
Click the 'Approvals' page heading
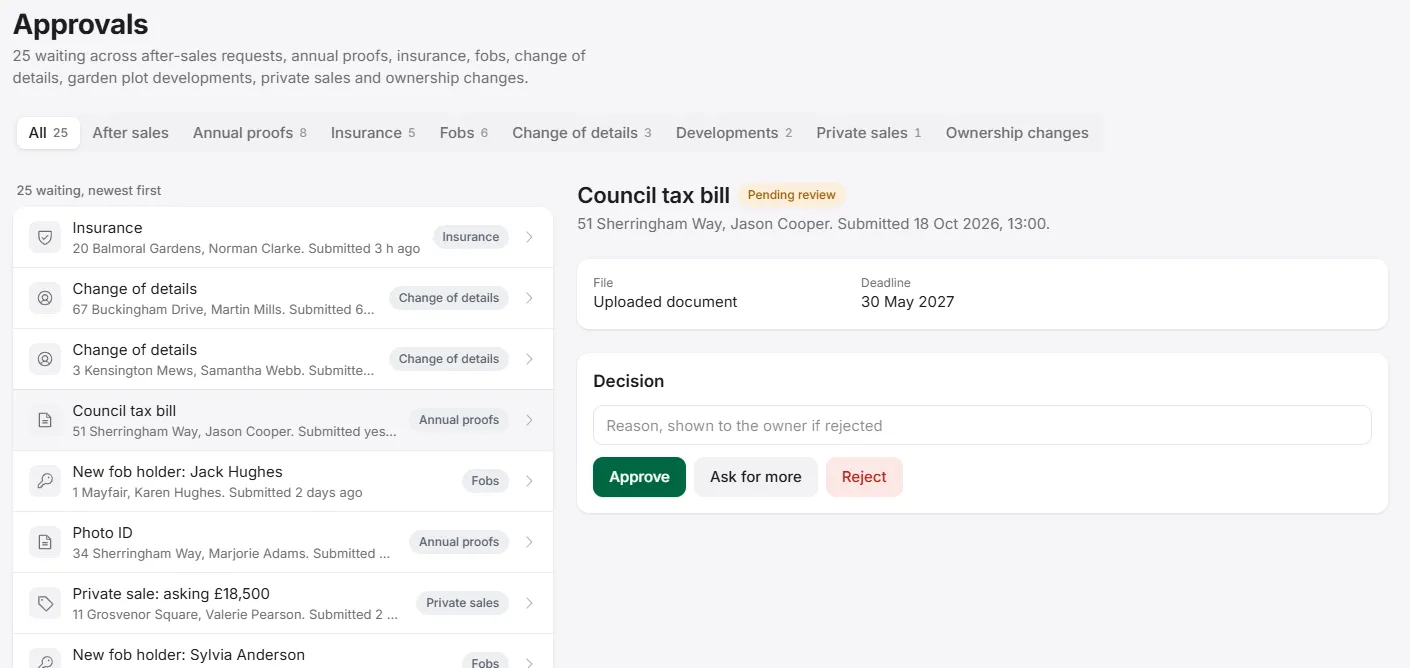(x=81, y=24)
